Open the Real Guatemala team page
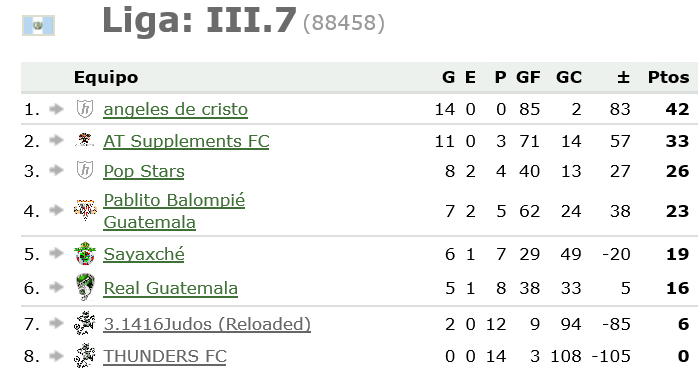 coord(170,288)
